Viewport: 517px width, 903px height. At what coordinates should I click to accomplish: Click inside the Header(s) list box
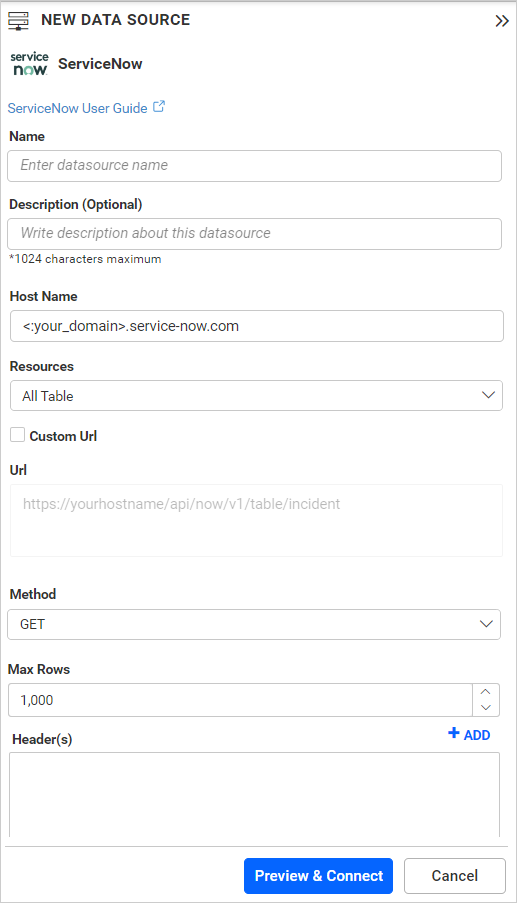pyautogui.click(x=254, y=795)
